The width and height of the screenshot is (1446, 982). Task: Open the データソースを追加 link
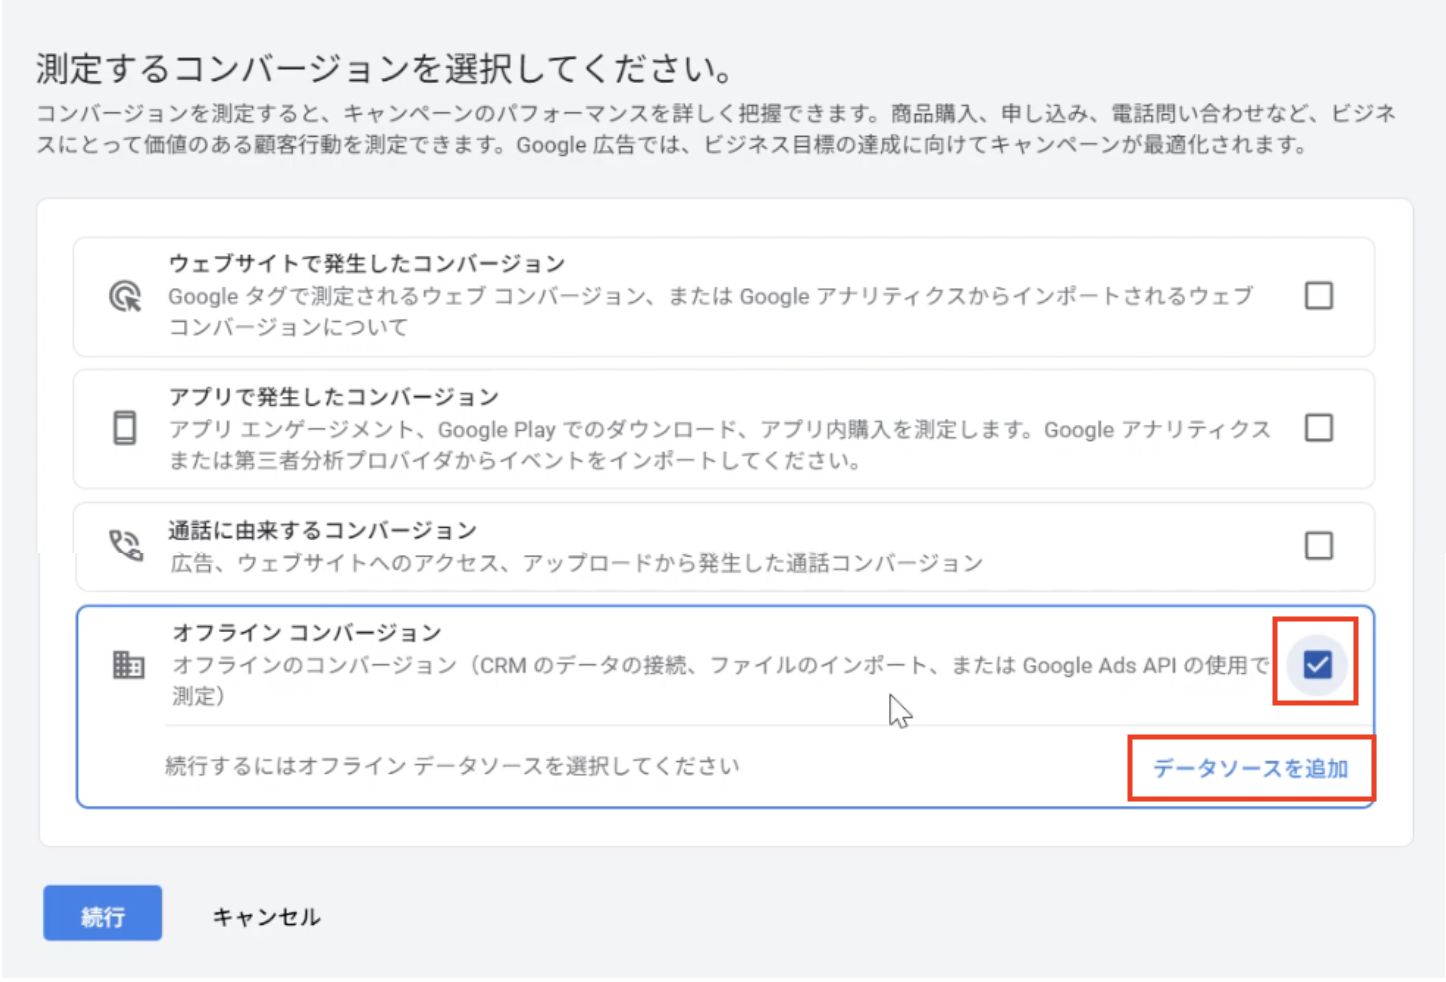click(x=1250, y=769)
